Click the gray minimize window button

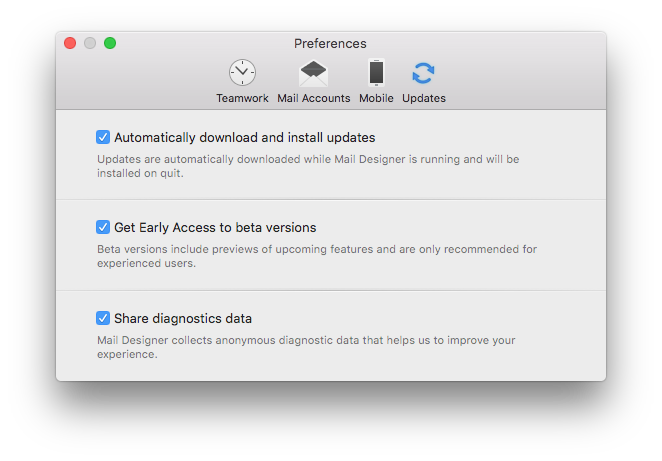90,43
